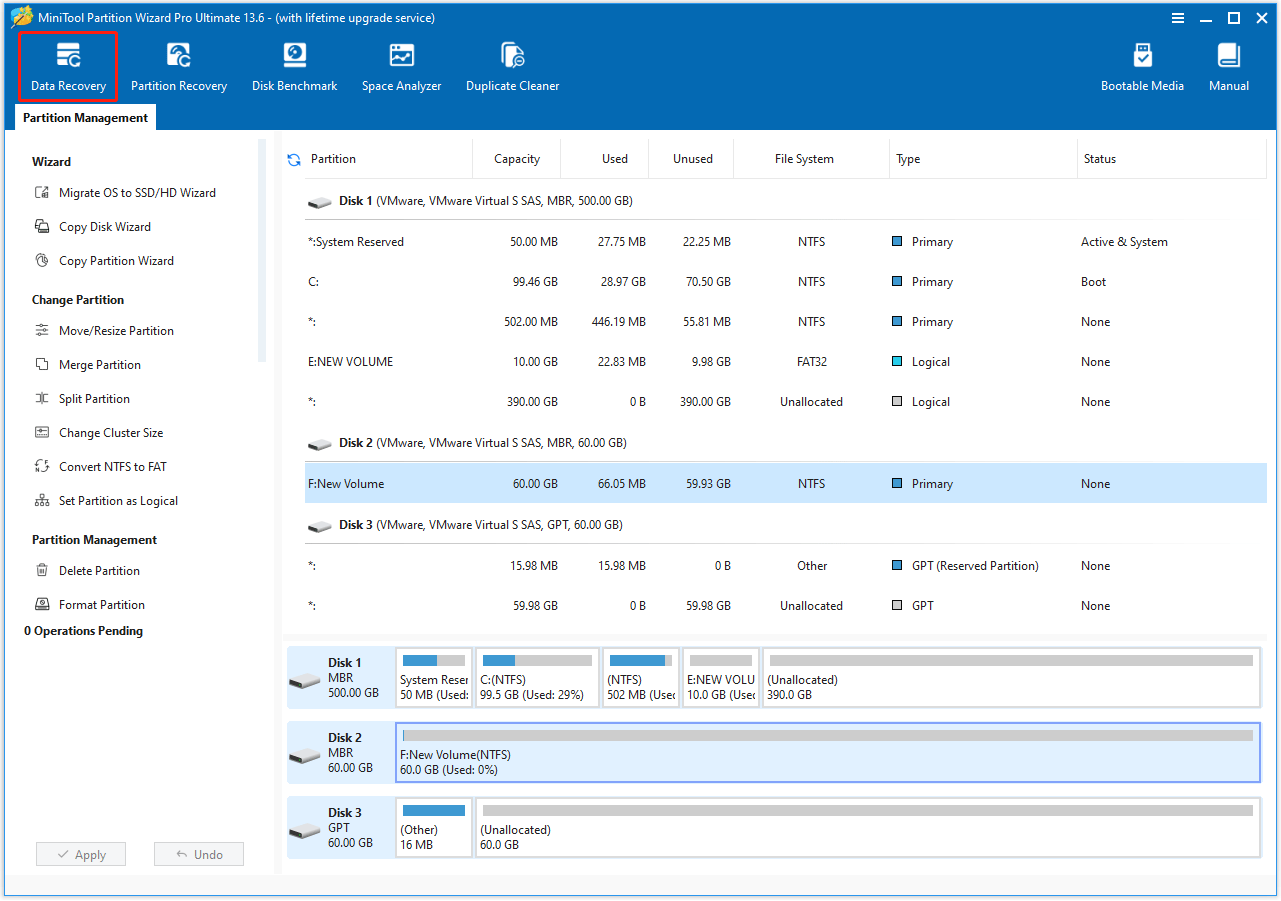
Task: Refresh the partition list
Action: (293, 158)
